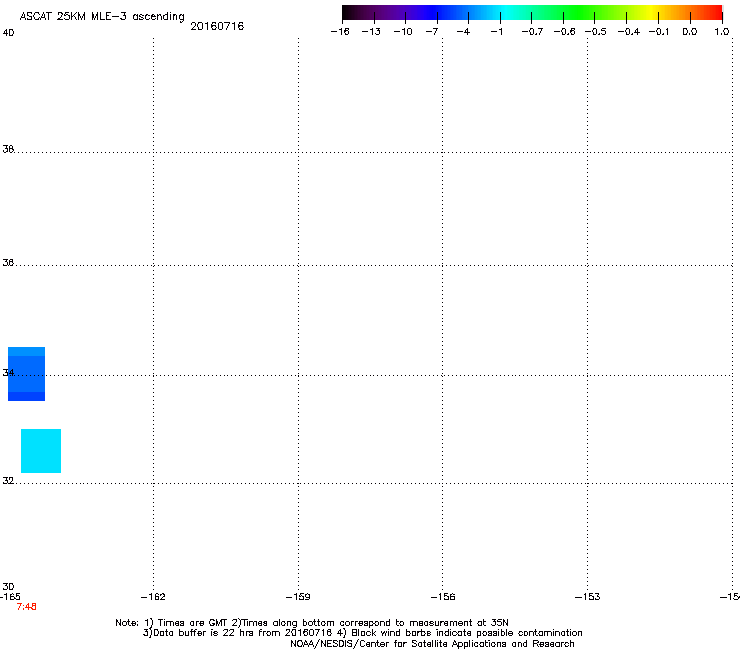Click the -0.6 color scale label

(564, 32)
